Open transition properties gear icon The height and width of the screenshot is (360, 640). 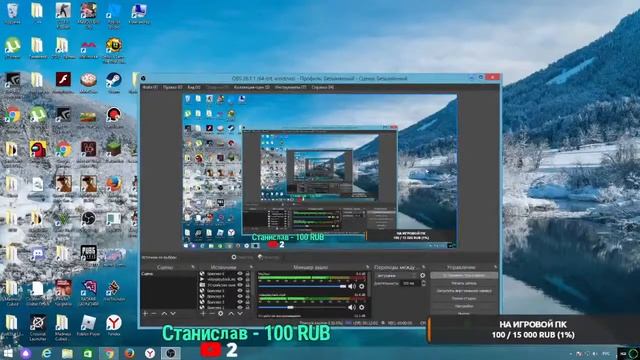click(423, 276)
